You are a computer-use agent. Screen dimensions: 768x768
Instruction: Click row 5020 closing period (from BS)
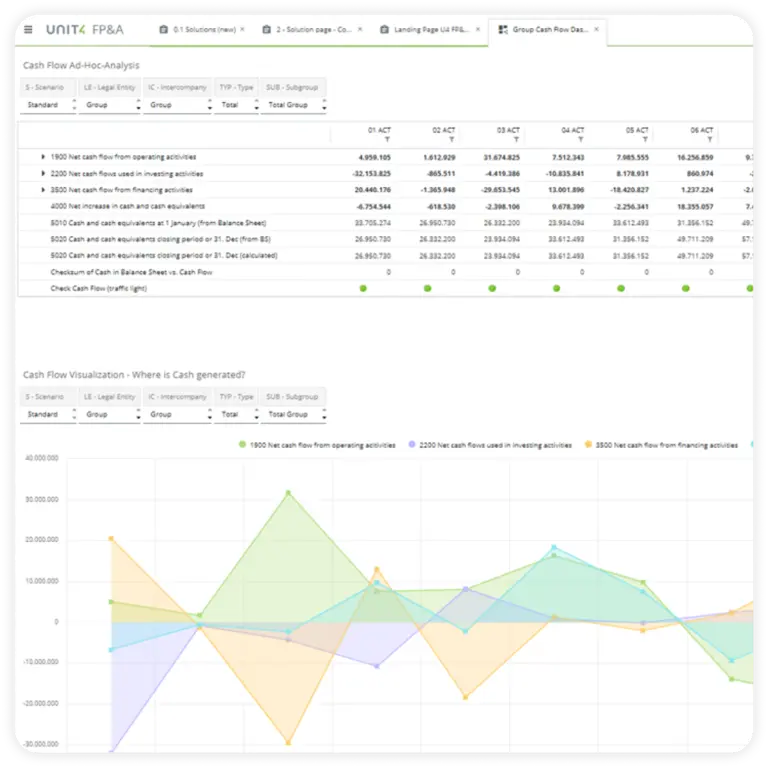click(161, 239)
